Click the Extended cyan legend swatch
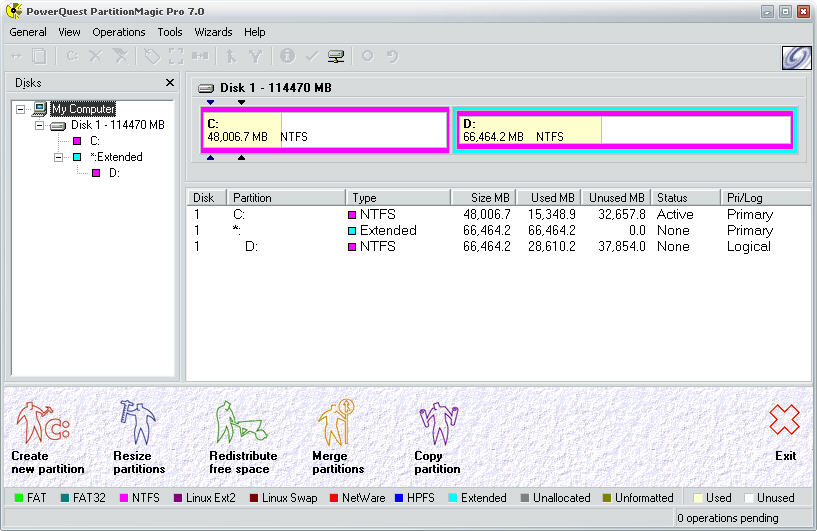The width and height of the screenshot is (817, 531). 453,498
